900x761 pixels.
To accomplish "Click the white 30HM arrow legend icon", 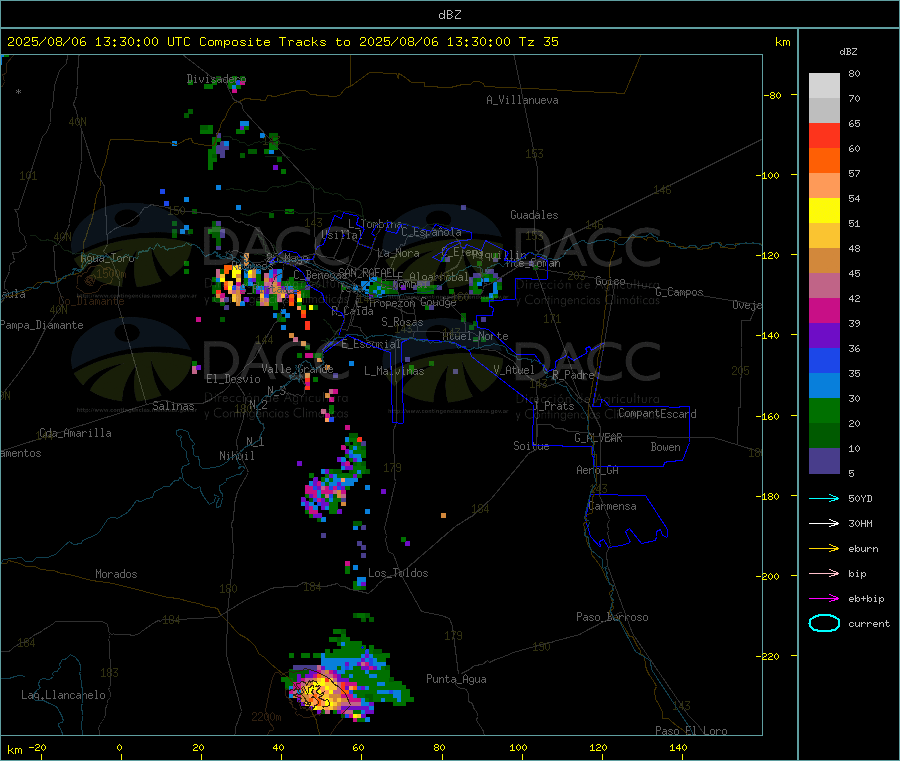I will click(824, 523).
